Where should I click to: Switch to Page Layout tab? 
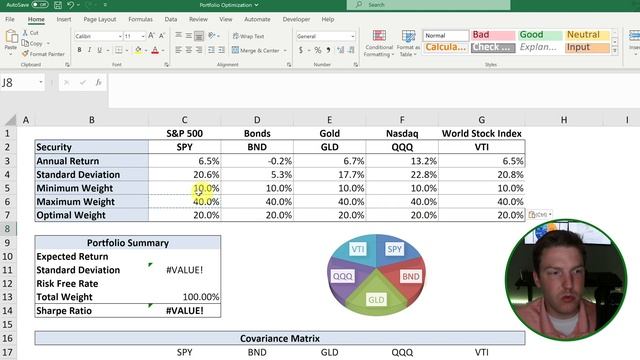pos(100,19)
